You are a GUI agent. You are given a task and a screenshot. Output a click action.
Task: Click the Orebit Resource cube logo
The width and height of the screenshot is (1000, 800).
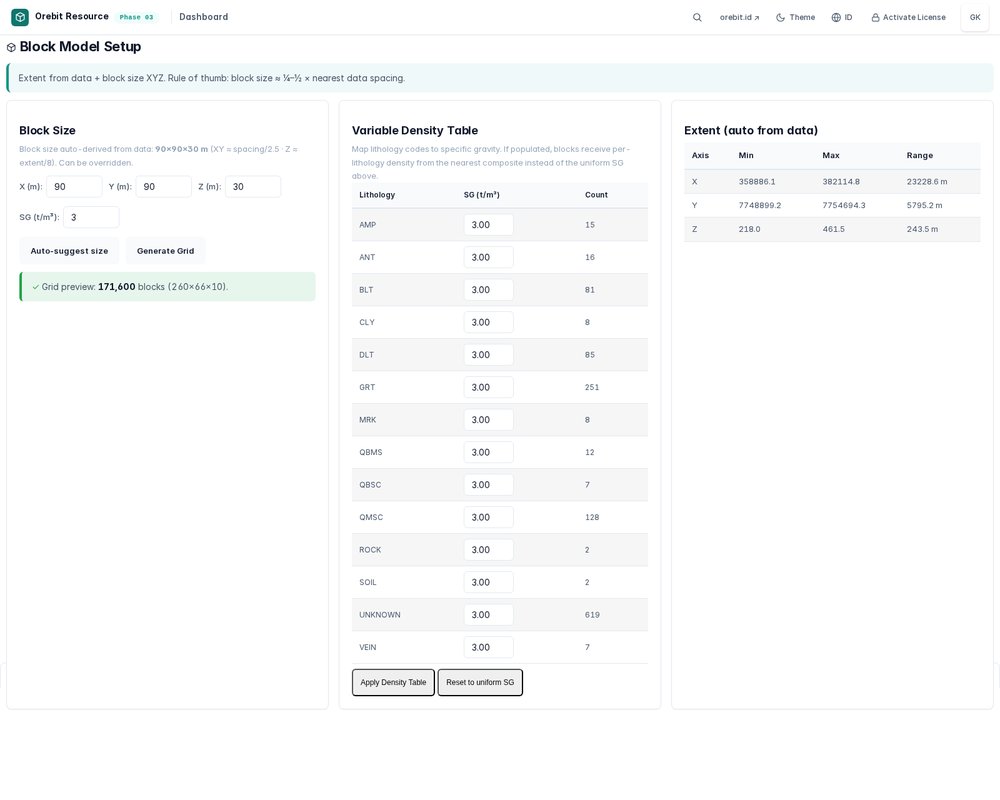(x=20, y=17)
